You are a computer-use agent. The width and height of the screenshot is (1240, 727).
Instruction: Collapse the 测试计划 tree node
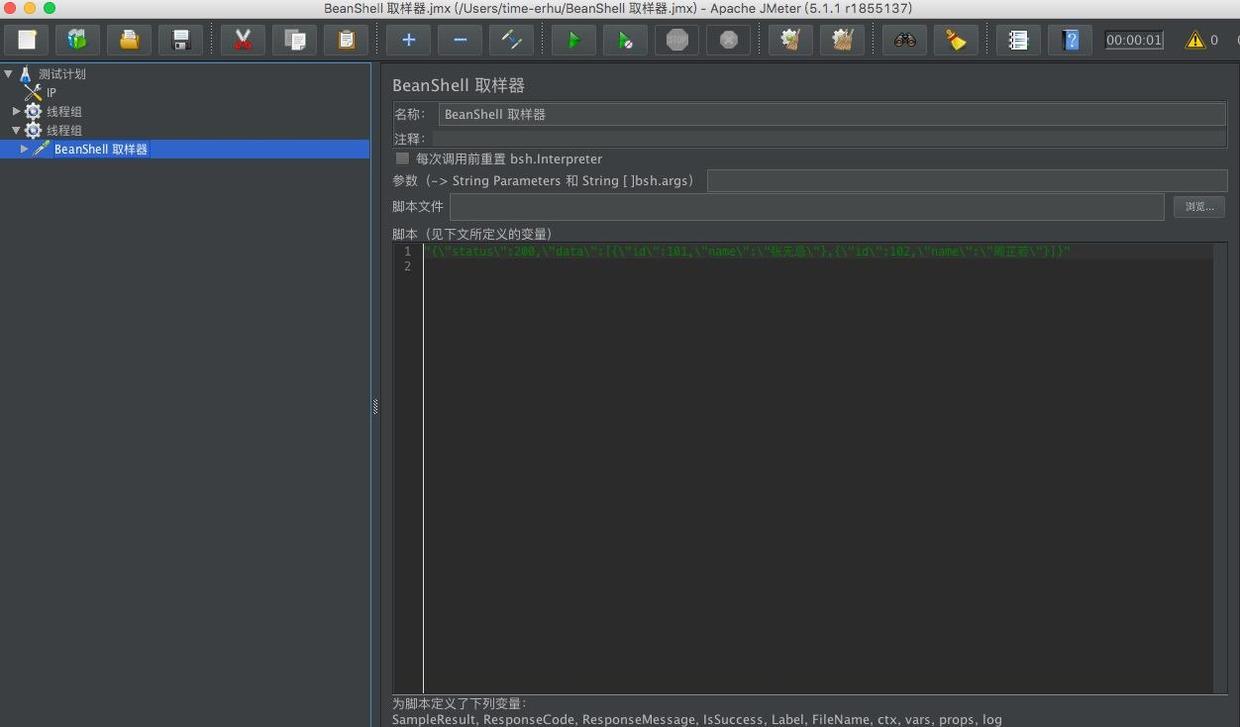8,74
